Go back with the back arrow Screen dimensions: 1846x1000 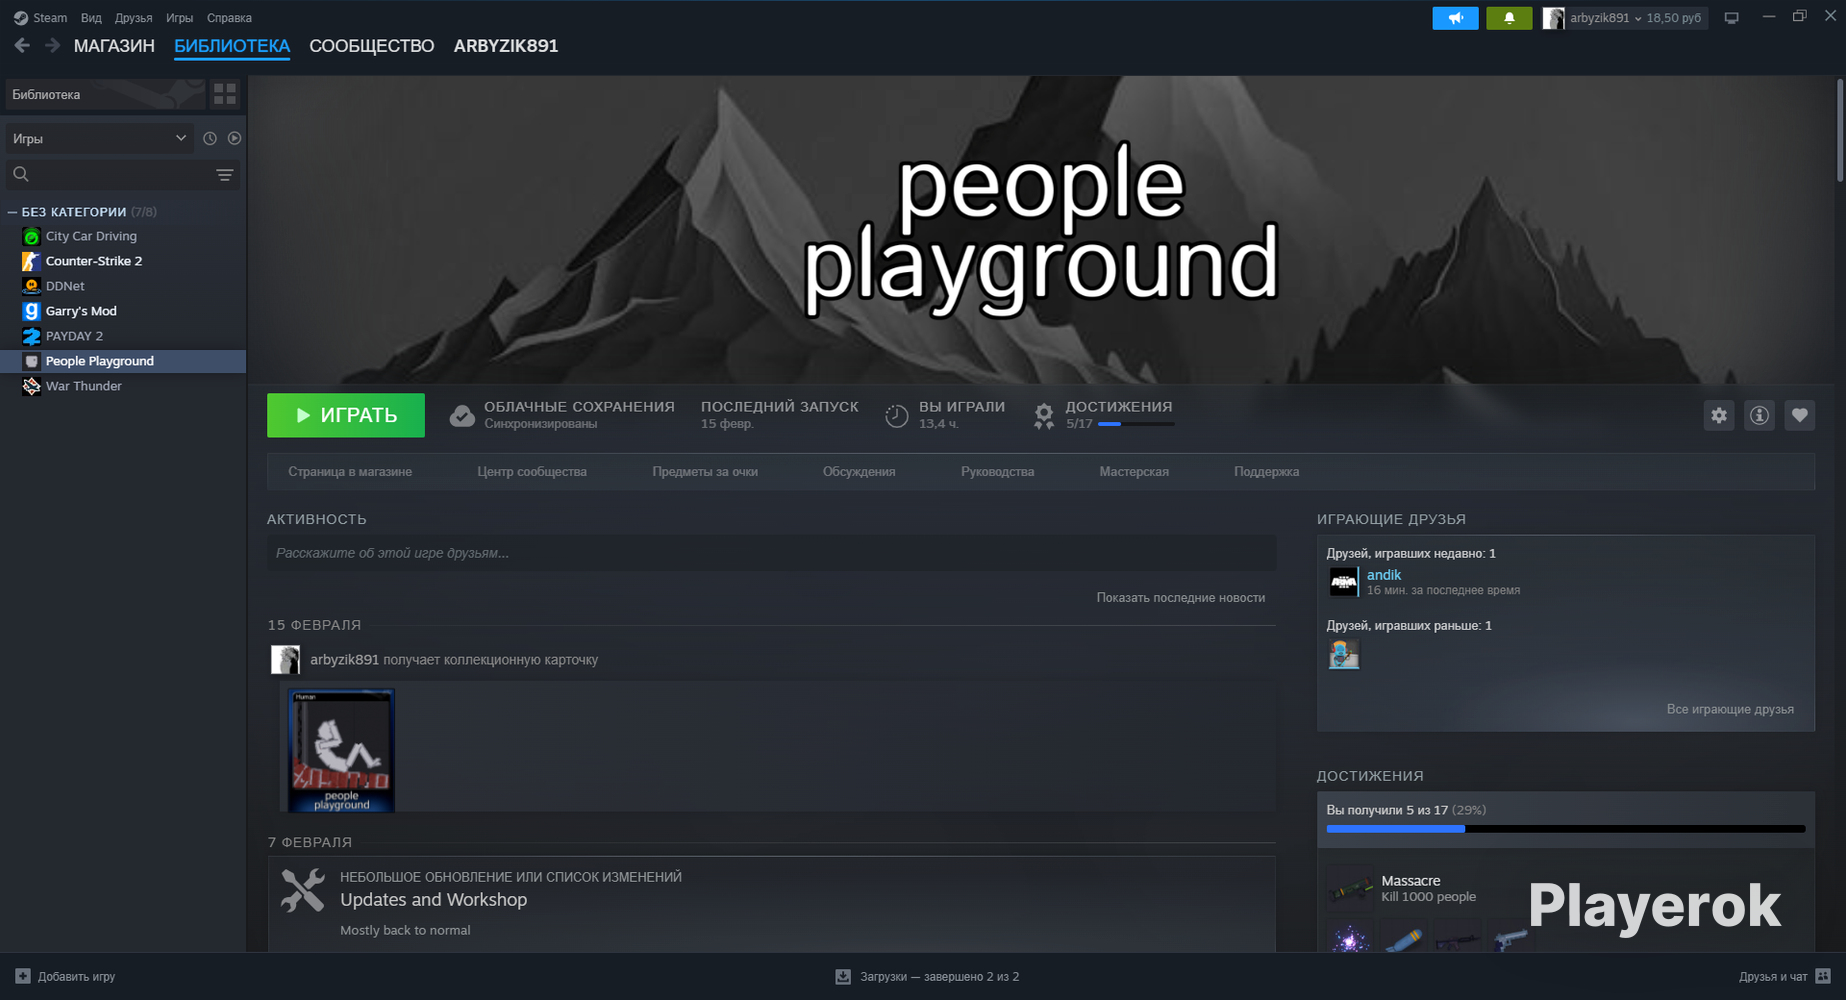click(22, 46)
